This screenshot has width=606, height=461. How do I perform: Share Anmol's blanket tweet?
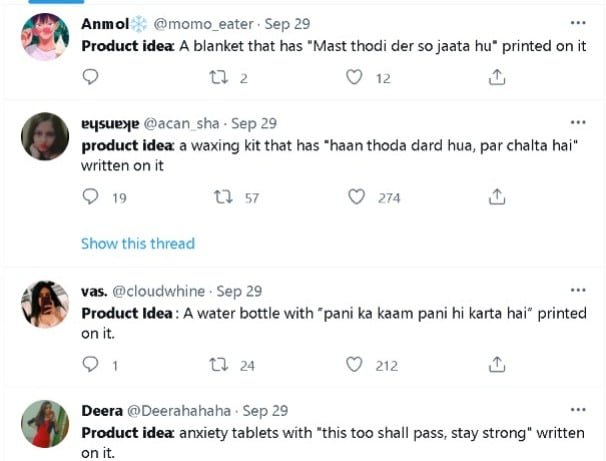497,77
